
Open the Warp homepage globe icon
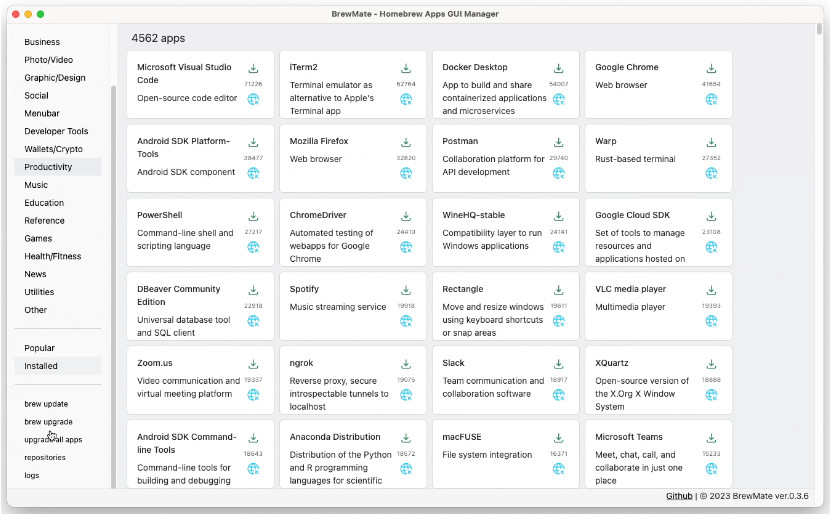point(711,173)
